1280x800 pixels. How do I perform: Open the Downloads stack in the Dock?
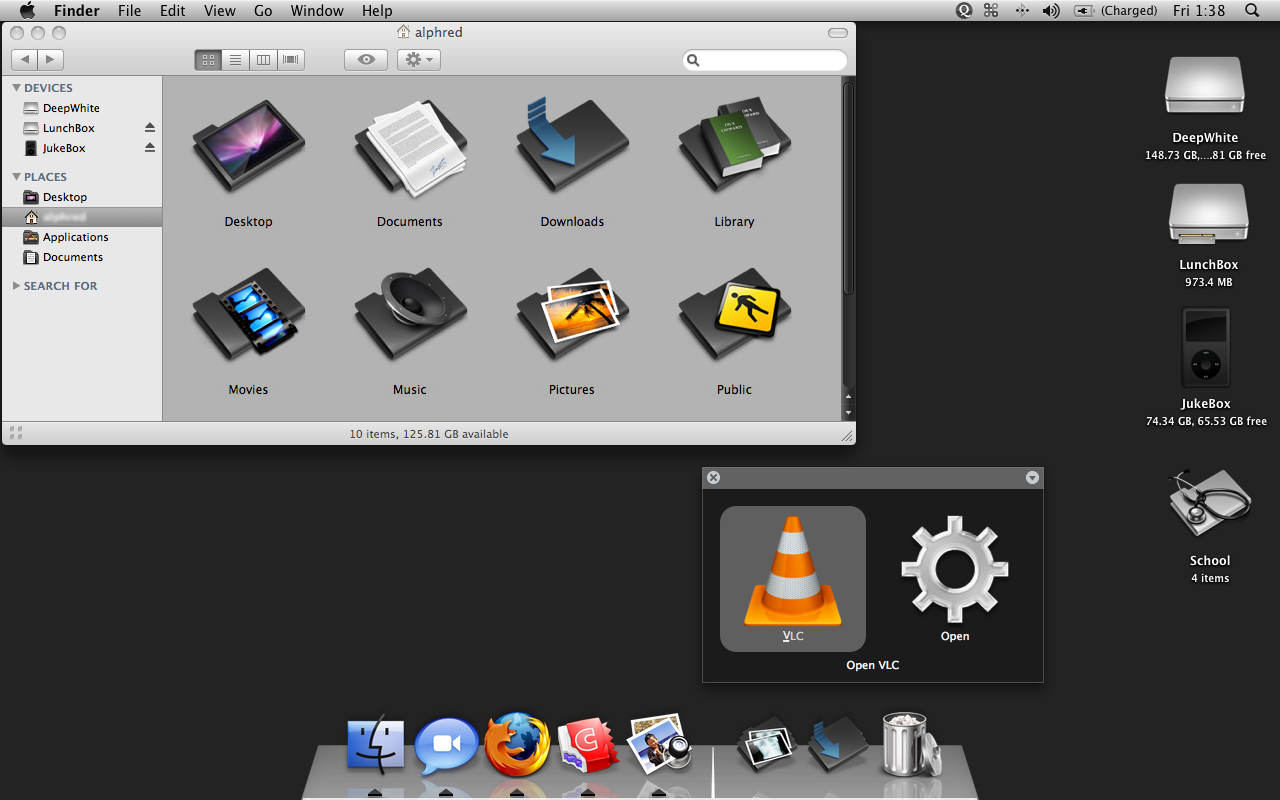pos(838,744)
